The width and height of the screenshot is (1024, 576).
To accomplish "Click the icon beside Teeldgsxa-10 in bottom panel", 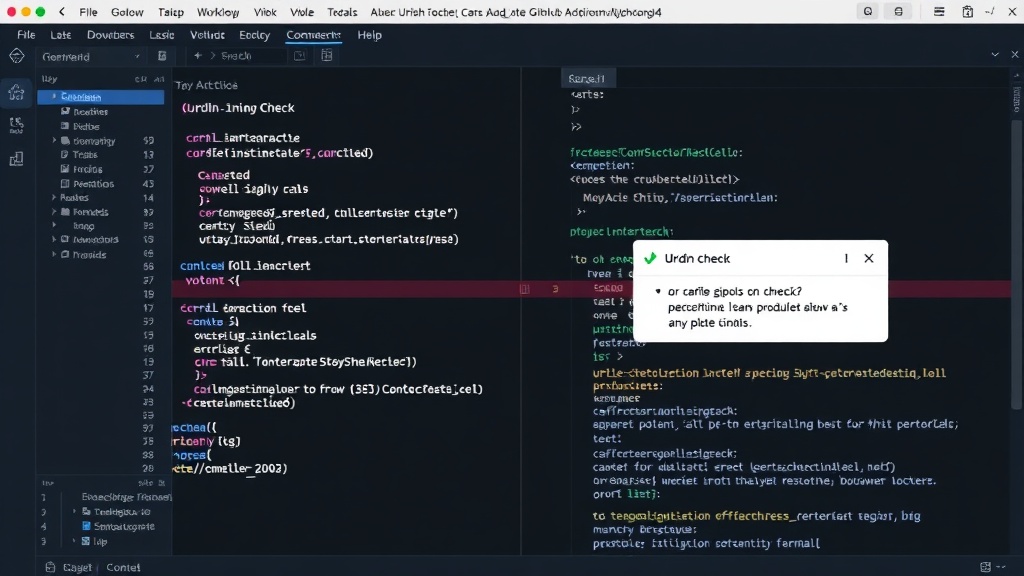I will pyautogui.click(x=86, y=511).
